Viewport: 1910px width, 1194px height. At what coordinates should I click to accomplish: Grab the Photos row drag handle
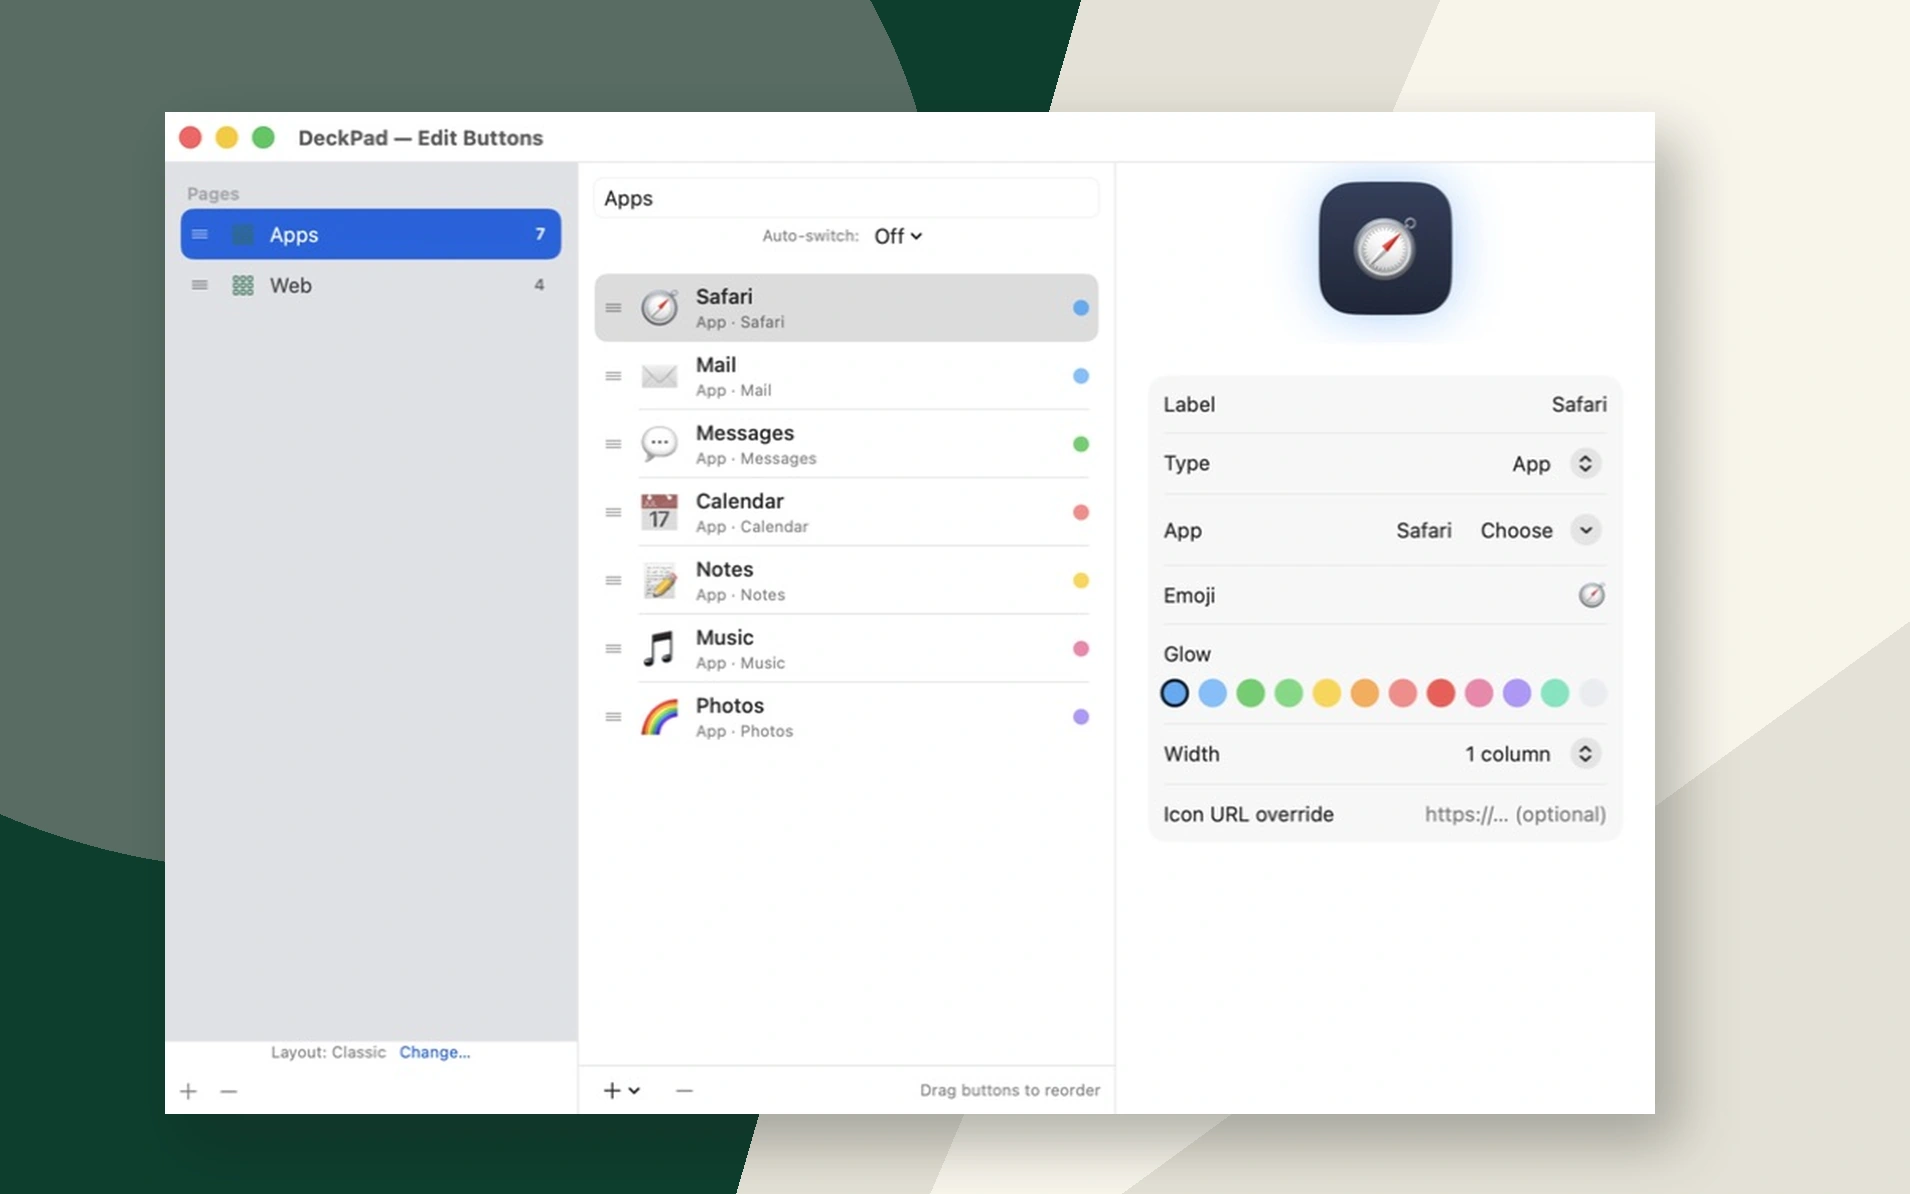coord(613,717)
